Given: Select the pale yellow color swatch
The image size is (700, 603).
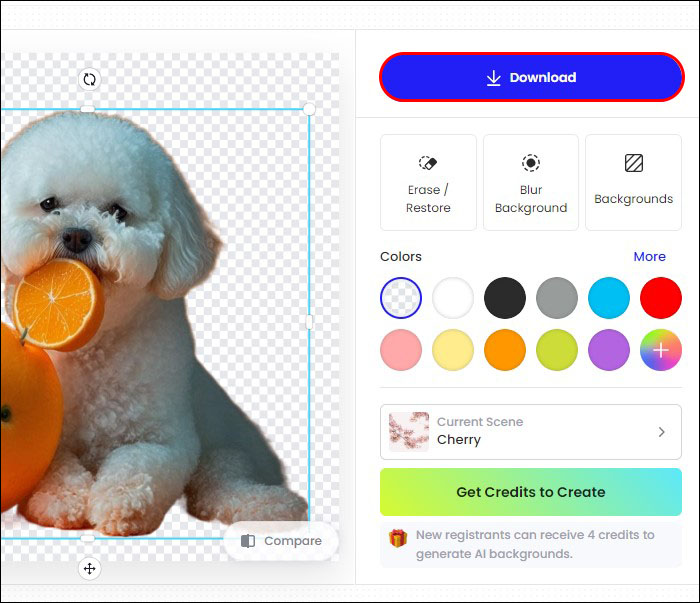Looking at the screenshot, I should click(453, 350).
